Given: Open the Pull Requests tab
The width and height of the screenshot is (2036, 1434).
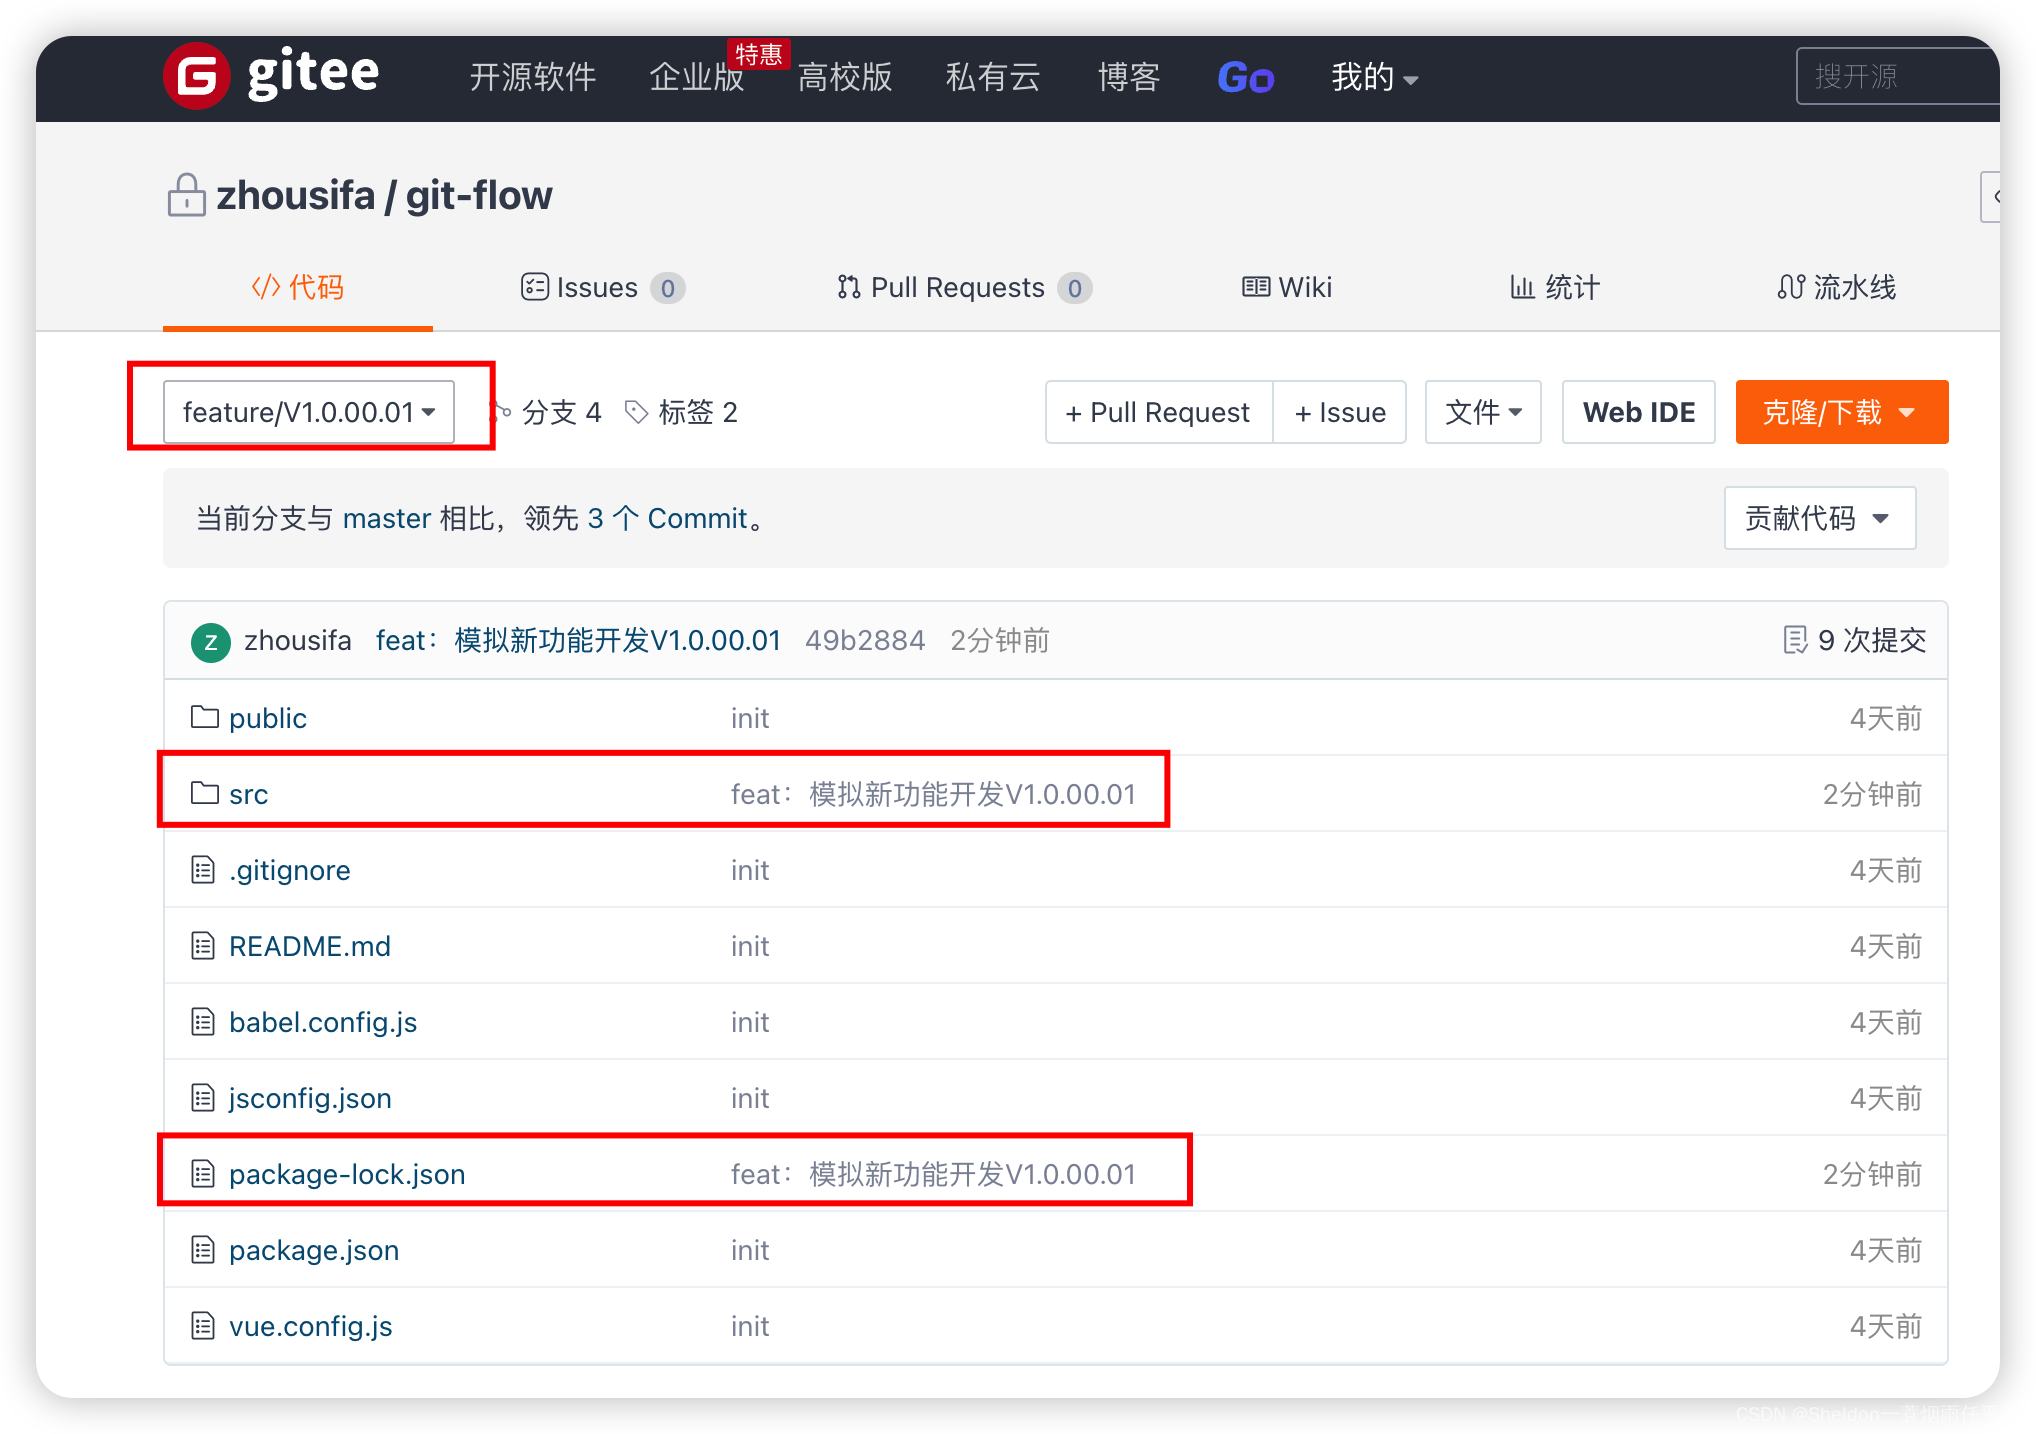Looking at the screenshot, I should click(964, 287).
